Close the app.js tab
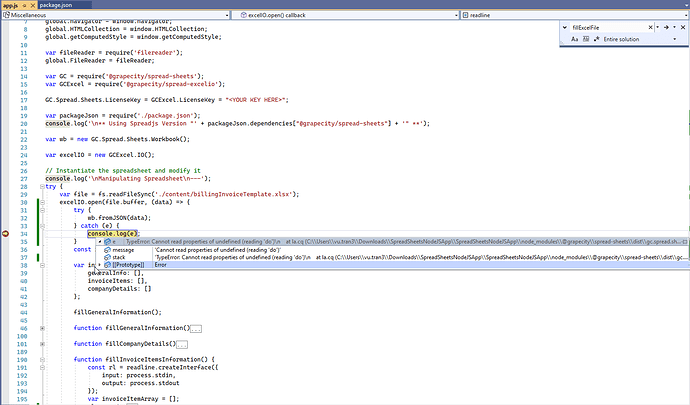Image resolution: width=690 pixels, height=405 pixels. [33, 5]
